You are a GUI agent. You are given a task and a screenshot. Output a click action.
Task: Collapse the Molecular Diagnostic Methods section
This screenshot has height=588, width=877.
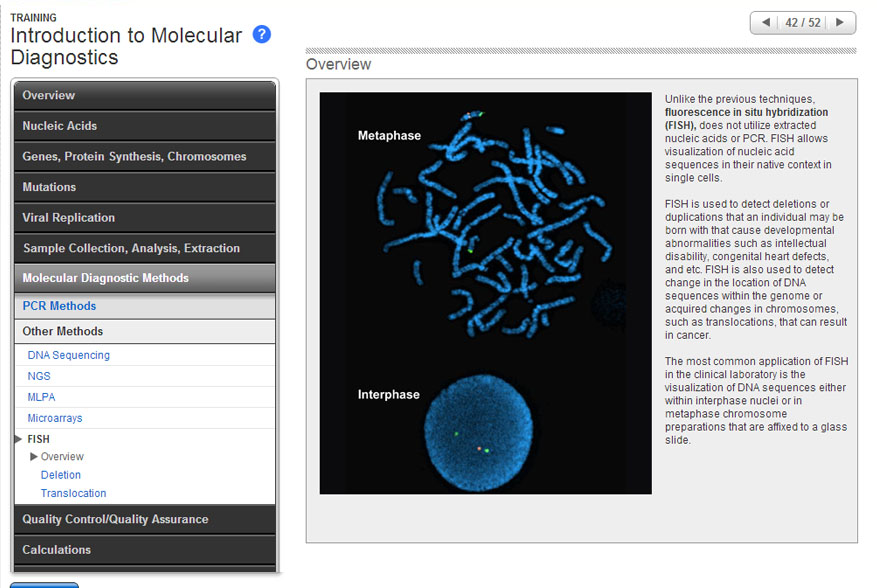(x=144, y=278)
